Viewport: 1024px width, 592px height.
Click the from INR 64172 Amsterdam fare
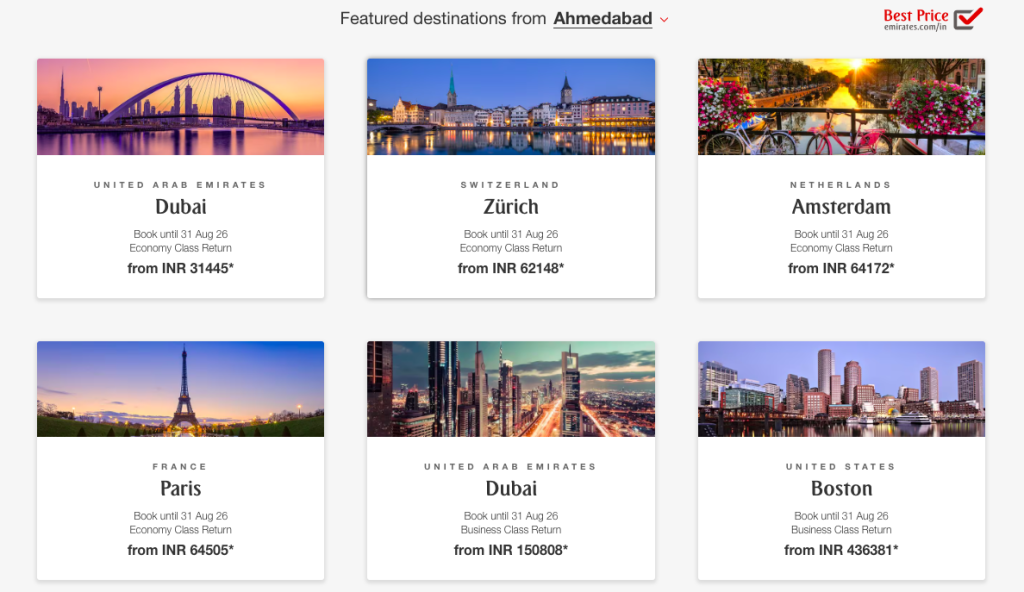tap(841, 269)
